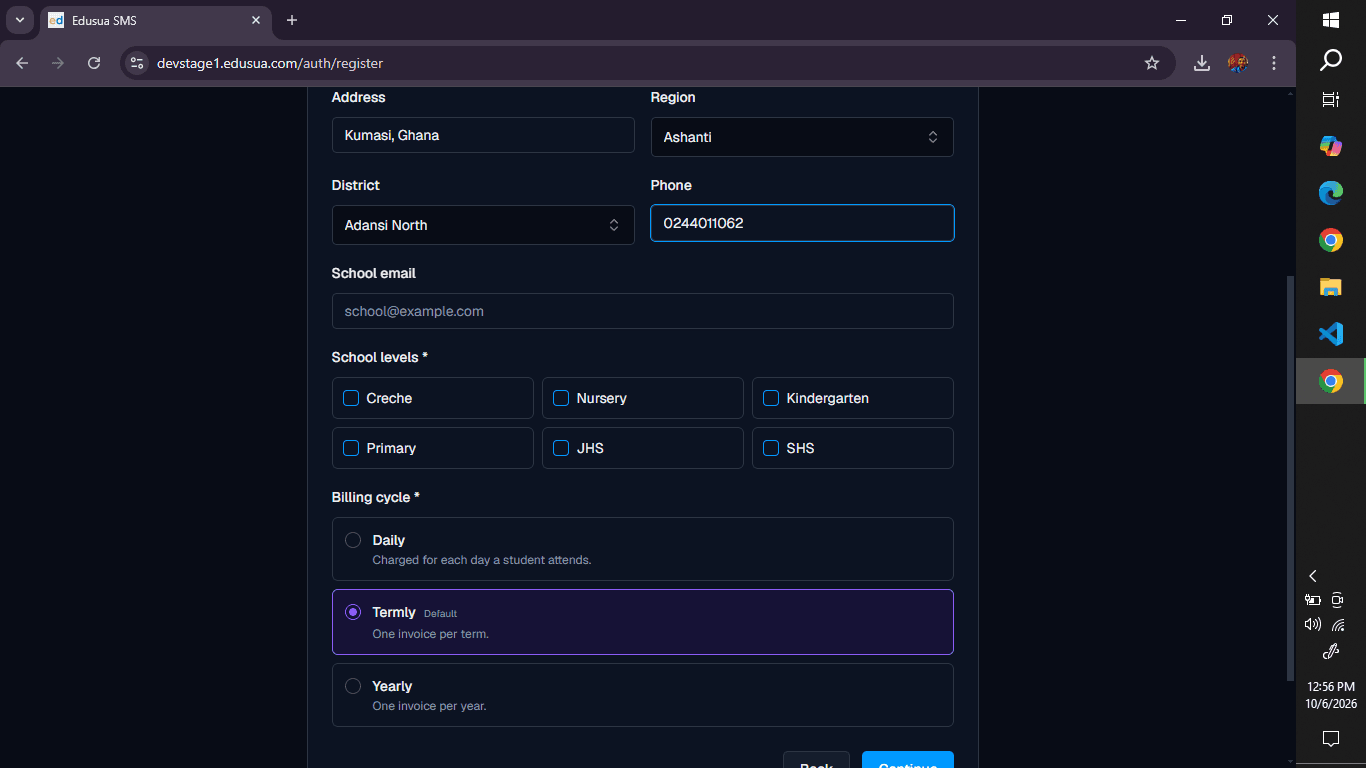Select the Termly billing cycle
The width and height of the screenshot is (1366, 768).
(643, 622)
